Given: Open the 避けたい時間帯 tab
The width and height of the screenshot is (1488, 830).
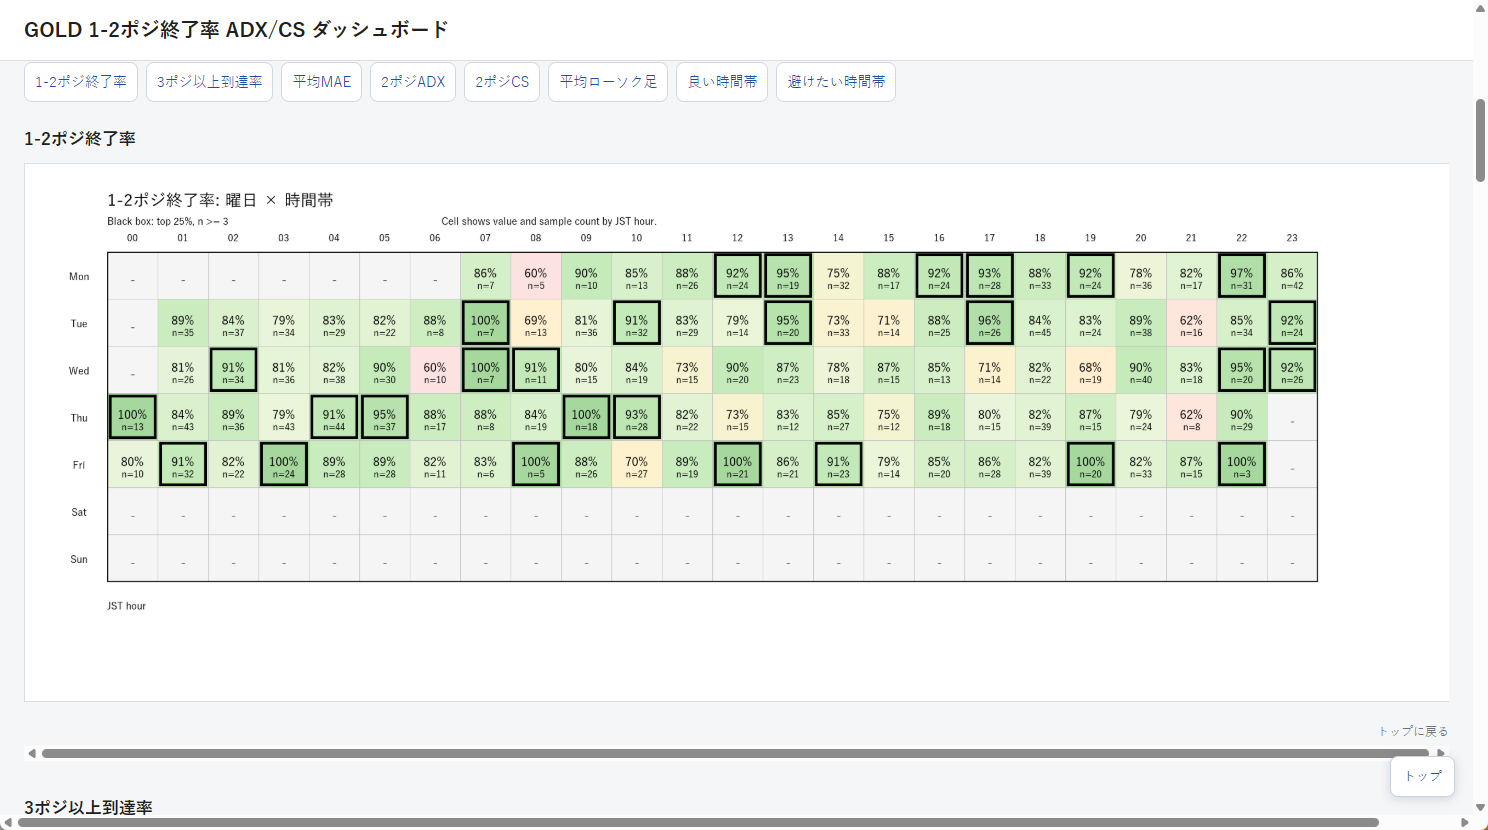Looking at the screenshot, I should point(836,82).
